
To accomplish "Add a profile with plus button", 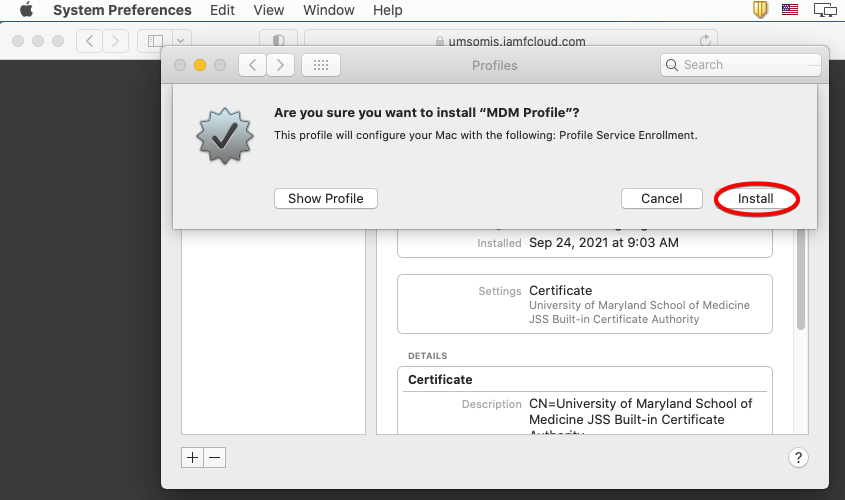I will (x=192, y=457).
